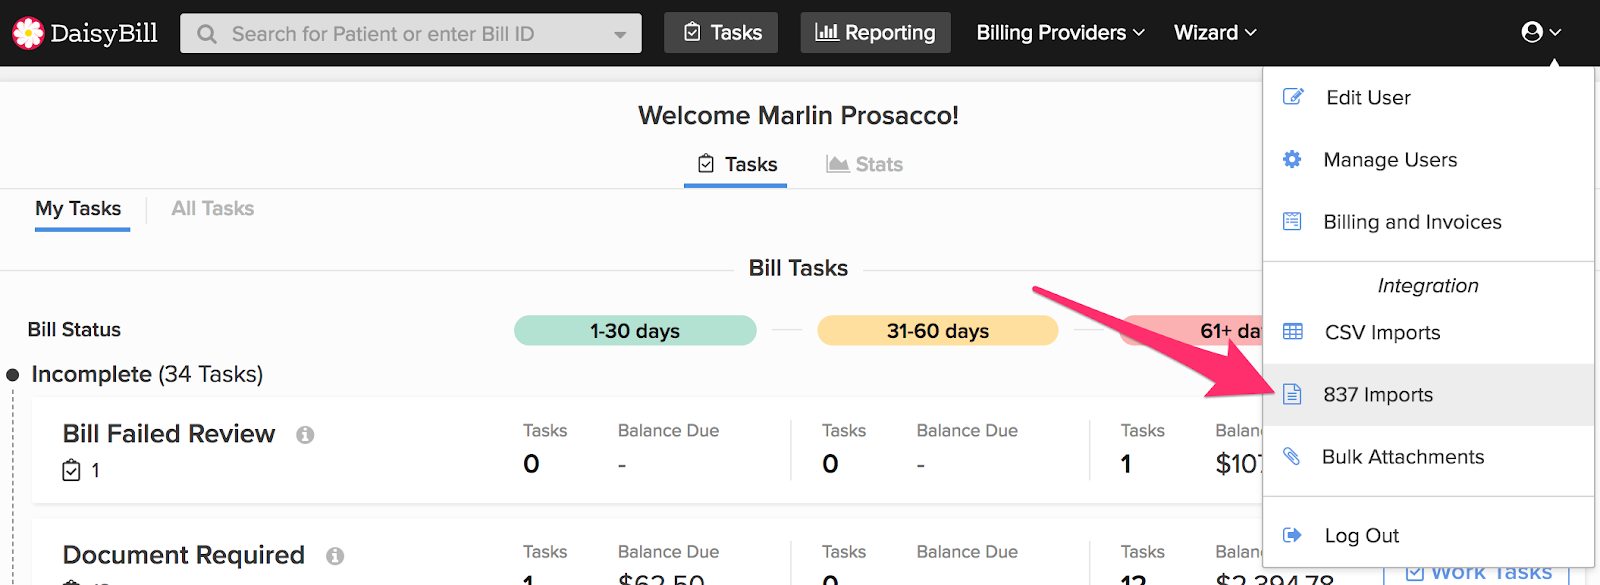Select 837 Imports from the menu
1600x585 pixels.
(x=1378, y=395)
